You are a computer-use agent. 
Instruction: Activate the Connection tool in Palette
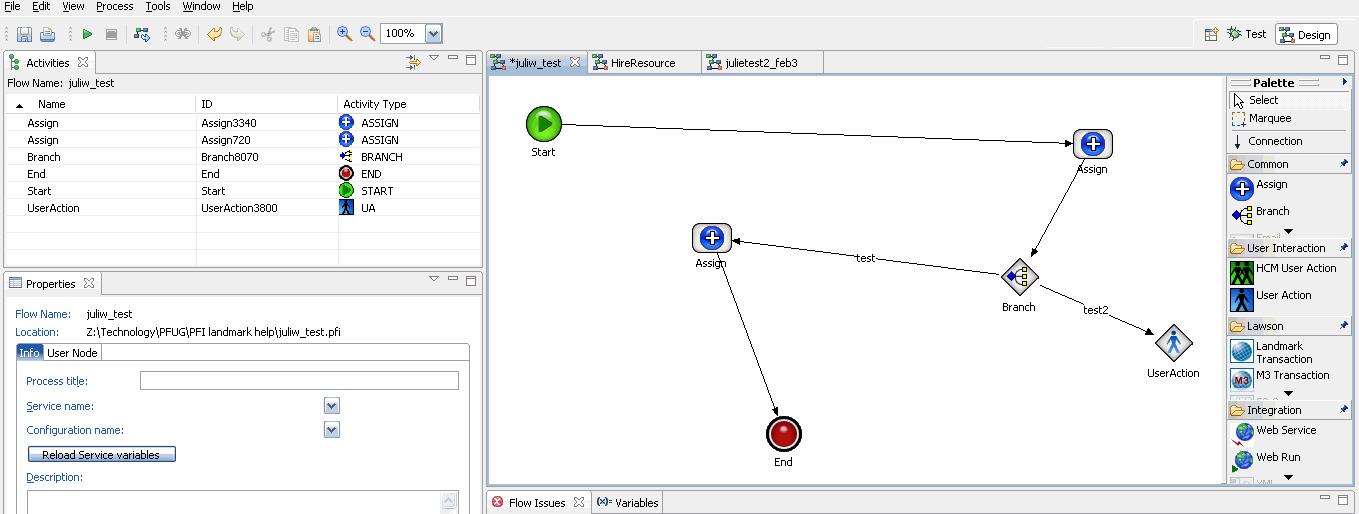(x=1274, y=142)
